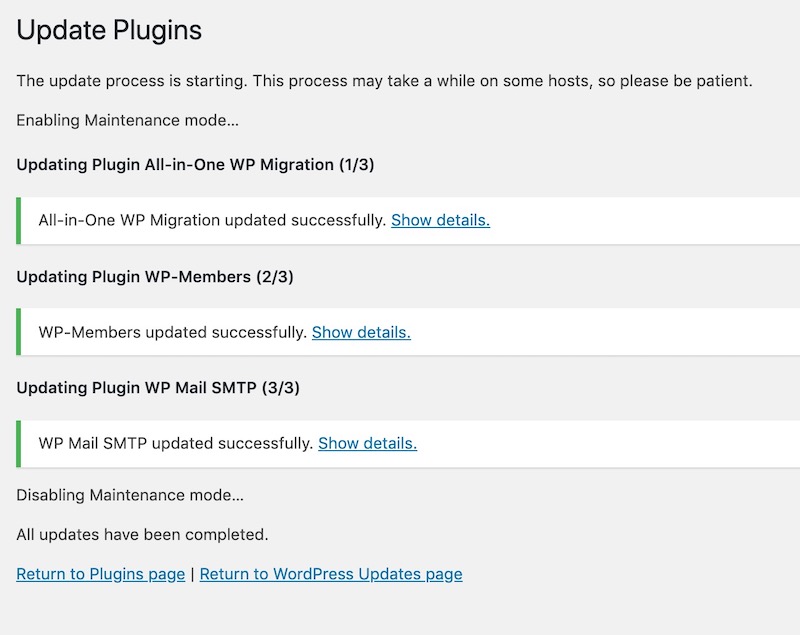Click green bar of WP-Members notice
800x635 pixels.
click(19, 332)
